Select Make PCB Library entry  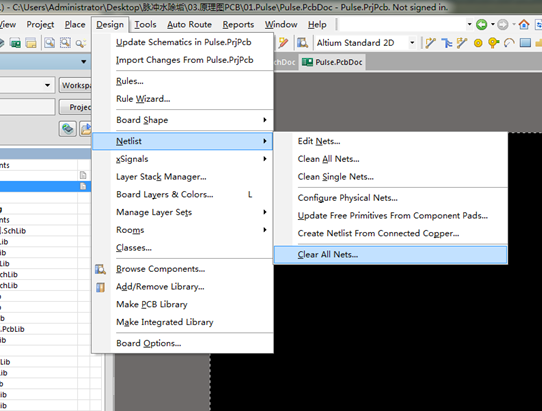pos(183,305)
